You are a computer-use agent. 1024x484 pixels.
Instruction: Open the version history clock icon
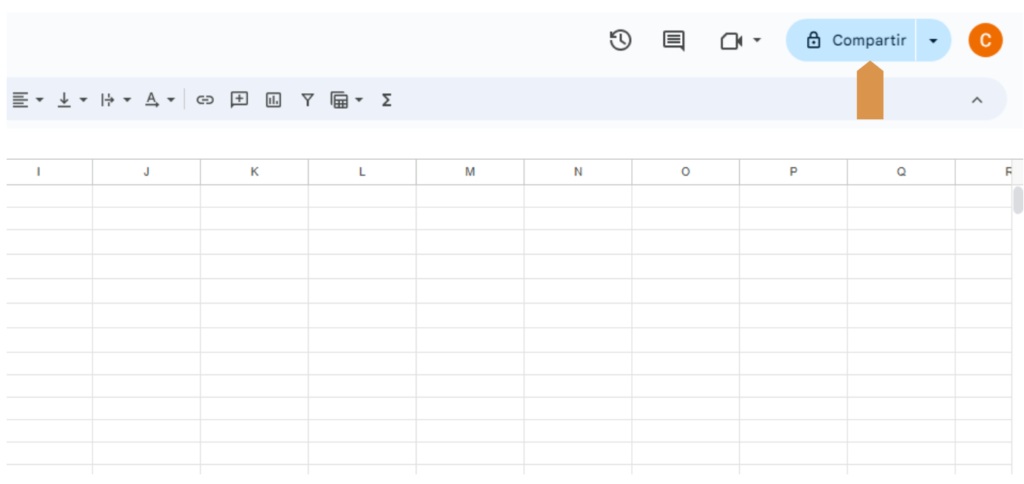coord(620,40)
